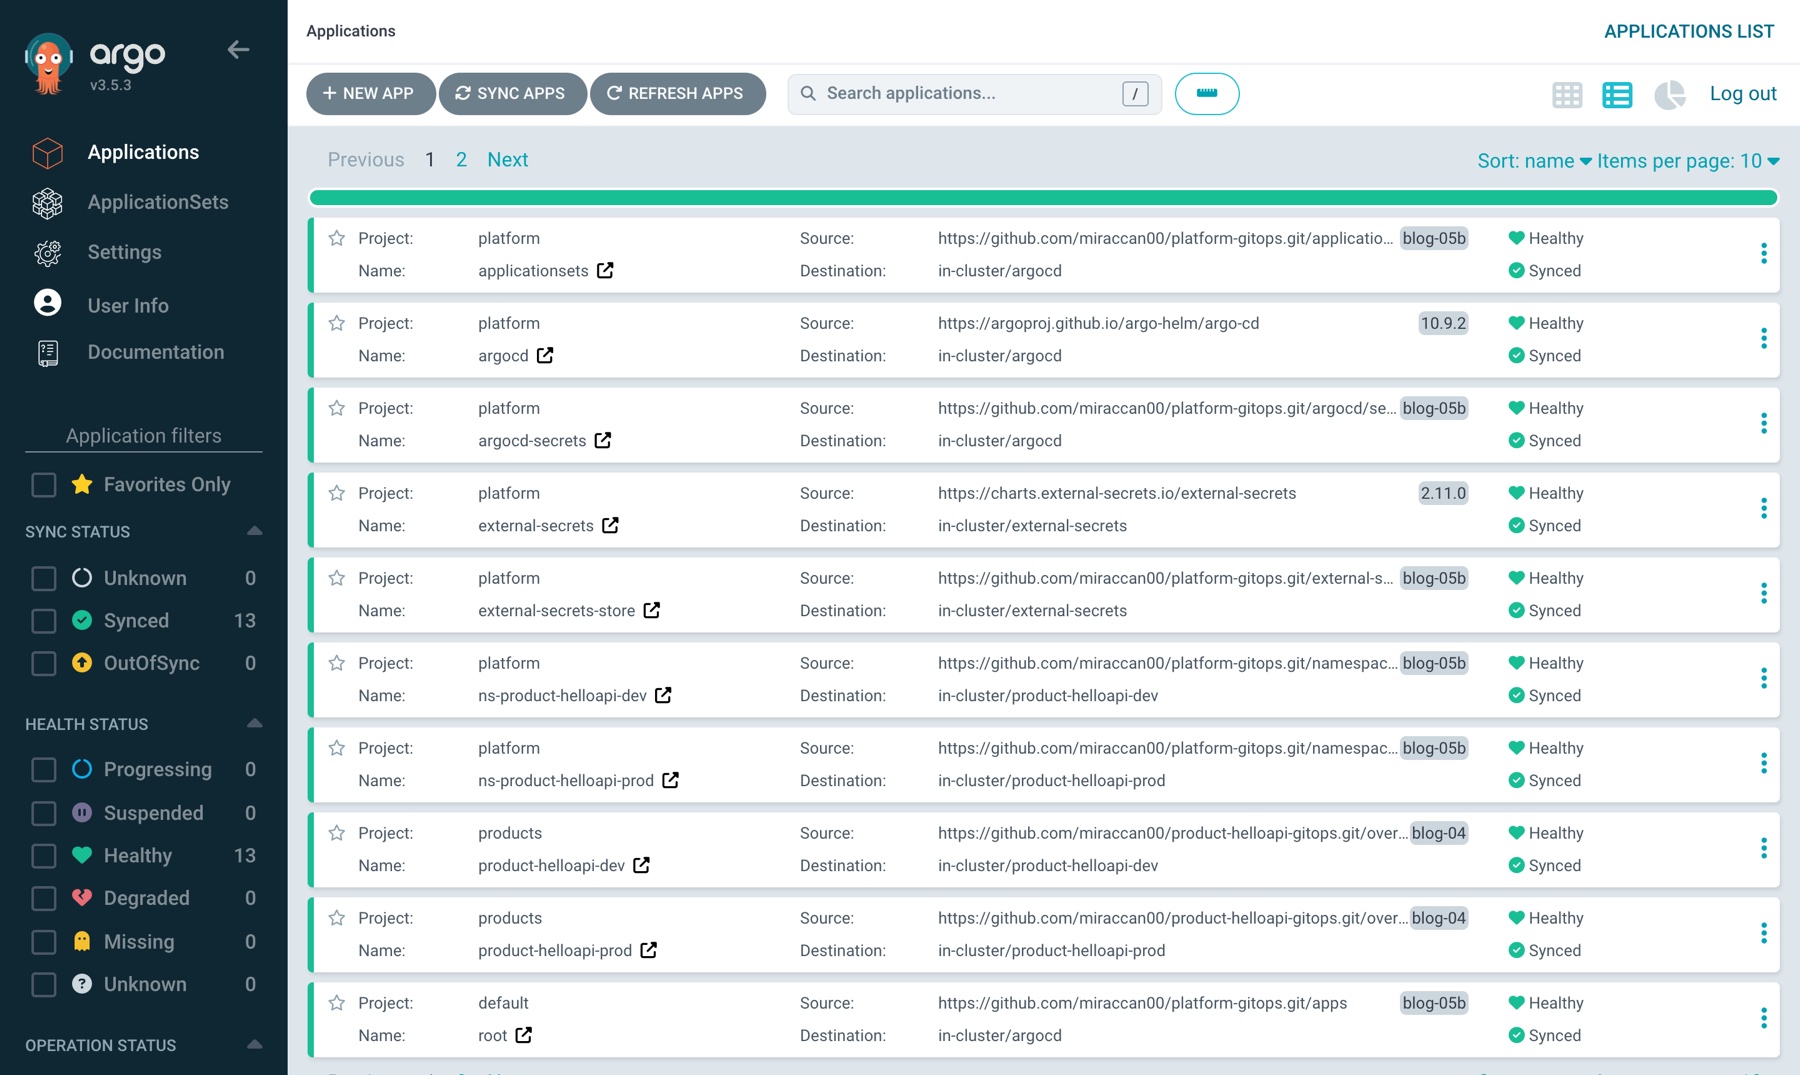Click the NEW APP button

click(x=370, y=94)
